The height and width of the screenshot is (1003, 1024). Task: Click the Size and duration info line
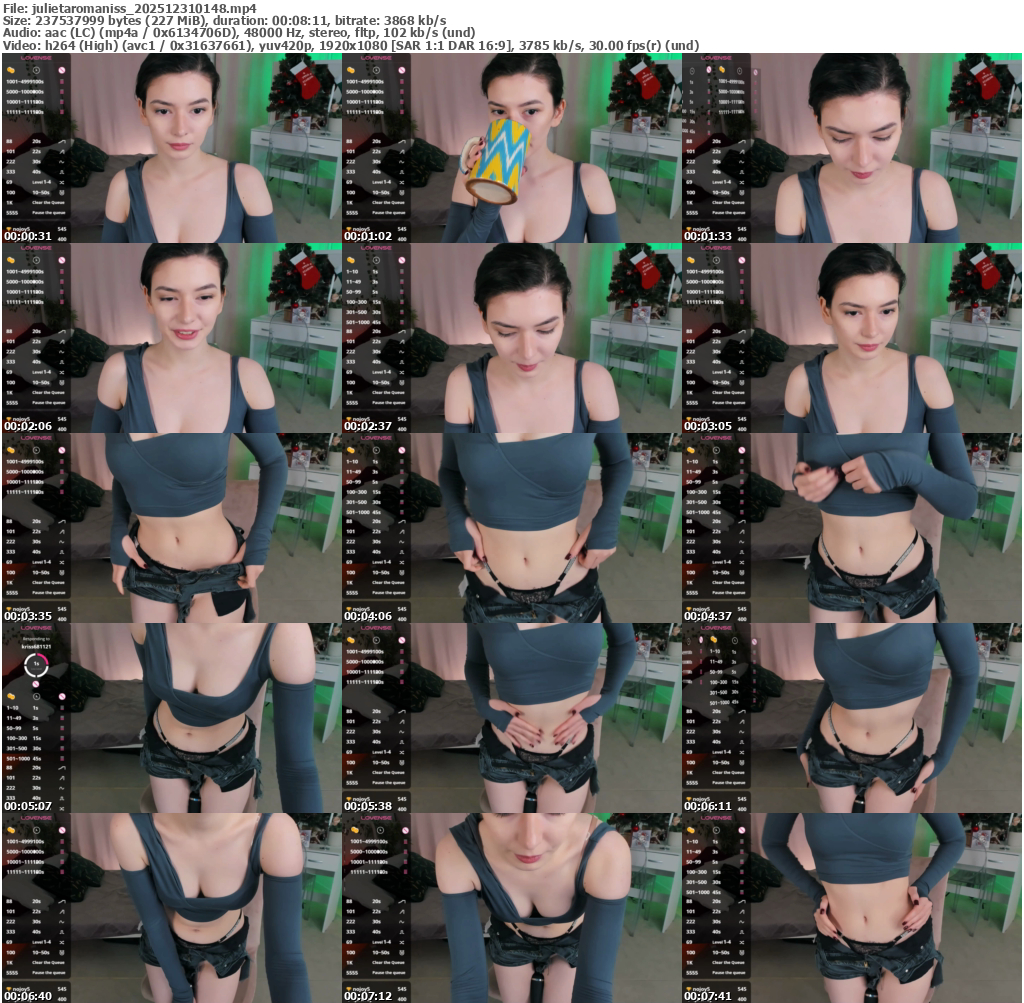(x=225, y=20)
